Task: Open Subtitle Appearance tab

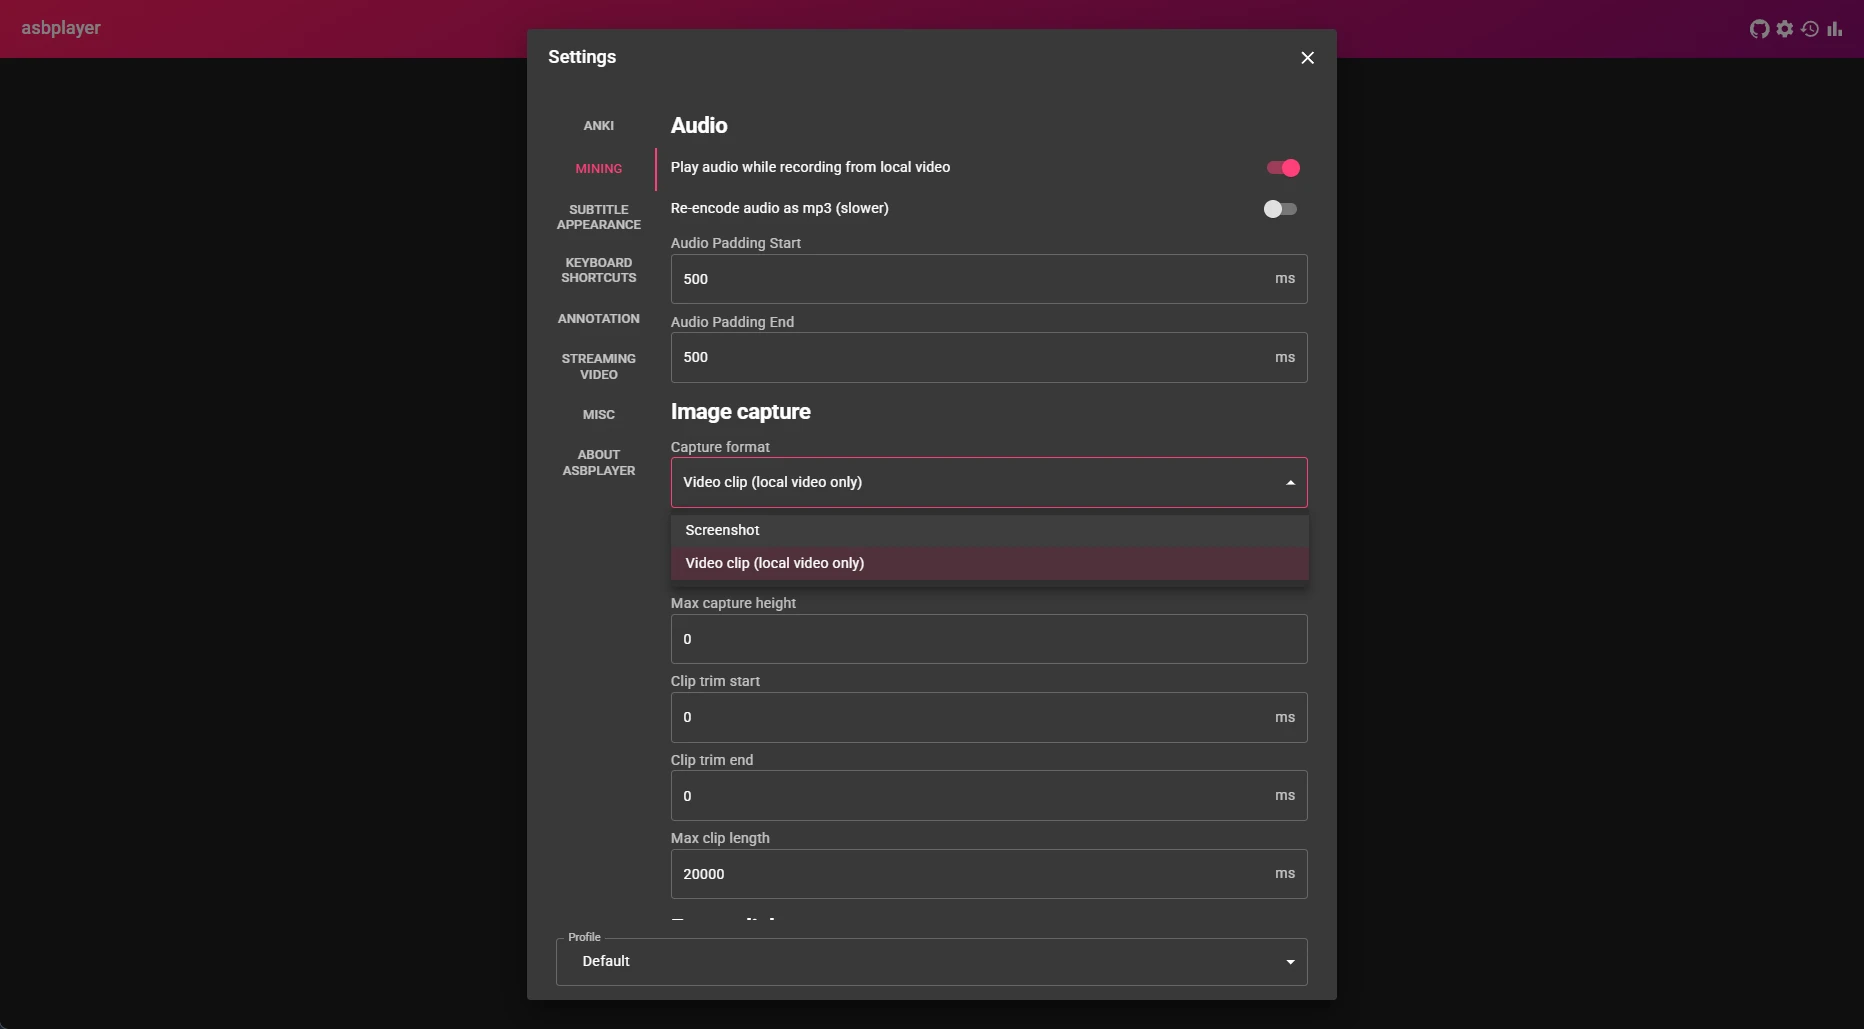Action: coord(599,217)
